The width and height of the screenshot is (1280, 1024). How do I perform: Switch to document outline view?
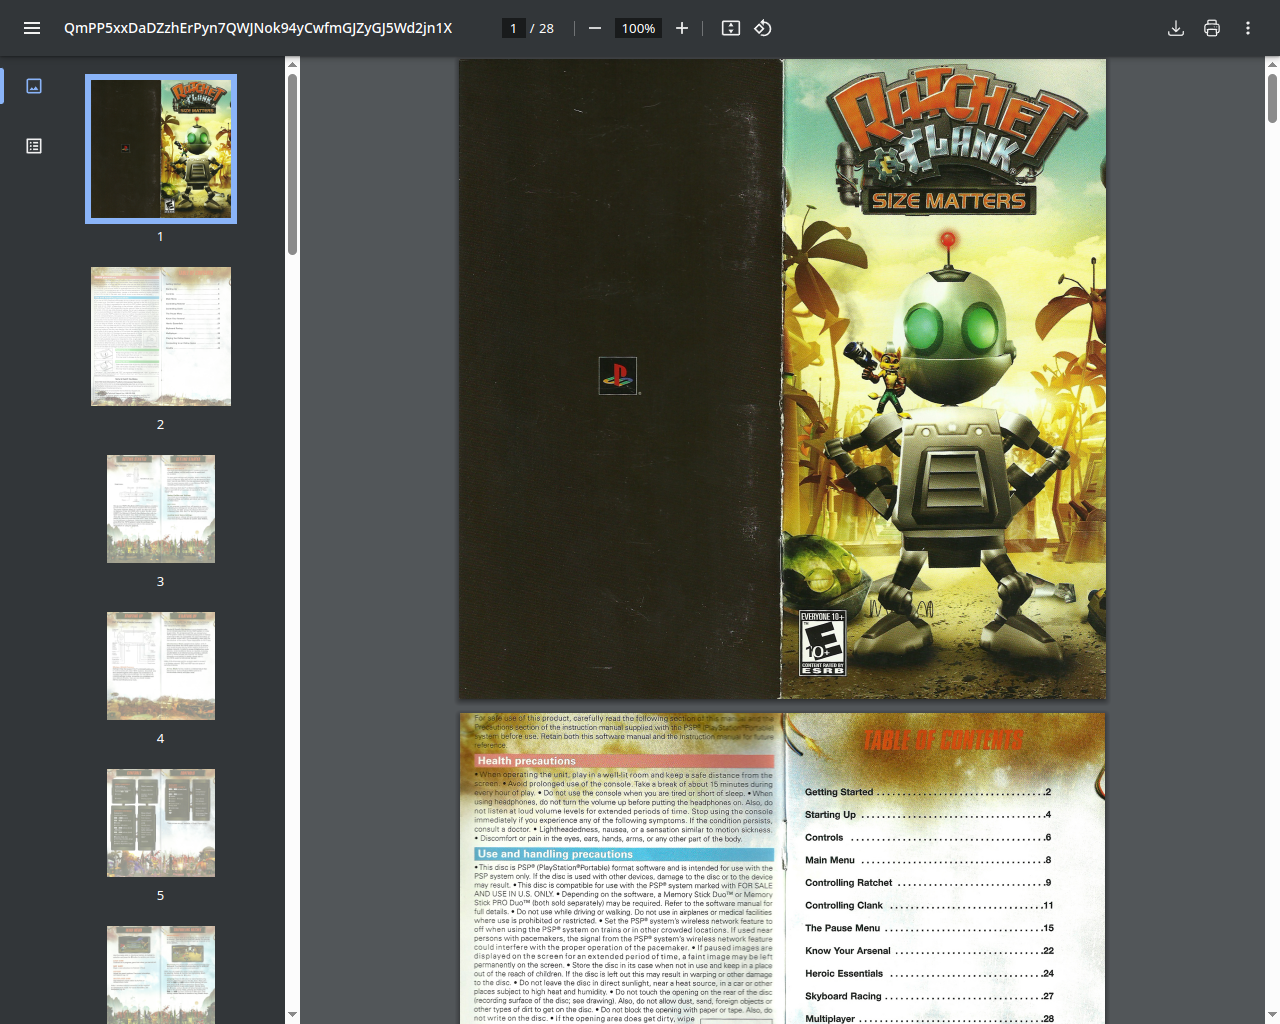click(34, 146)
